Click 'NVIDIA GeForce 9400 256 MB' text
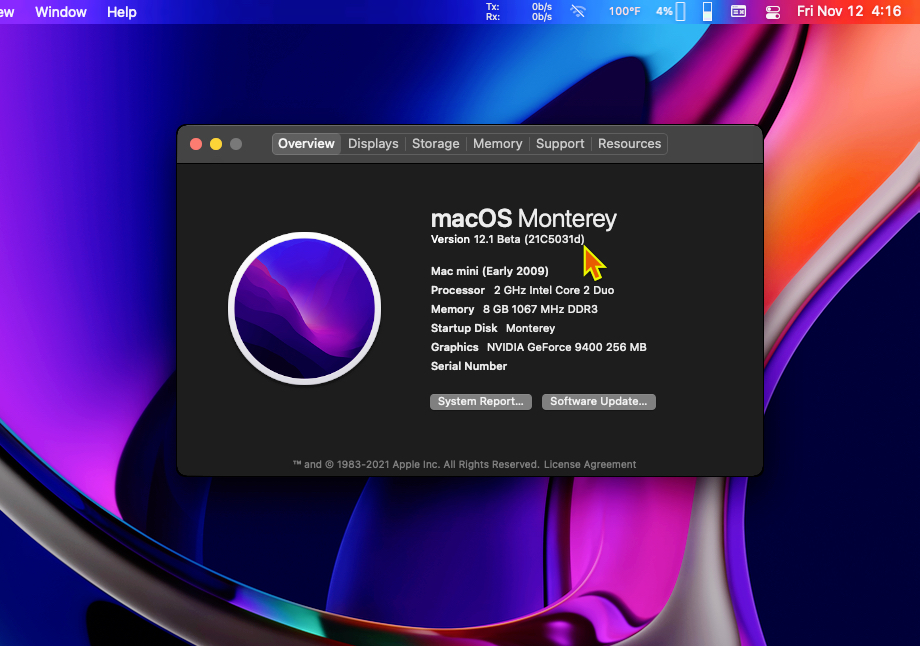The height and width of the screenshot is (646, 920). 566,347
